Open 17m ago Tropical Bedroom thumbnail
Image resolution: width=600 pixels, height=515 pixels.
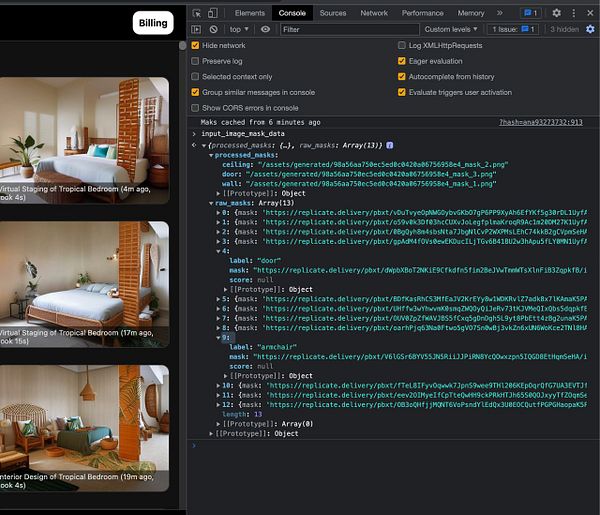[x=84, y=284]
